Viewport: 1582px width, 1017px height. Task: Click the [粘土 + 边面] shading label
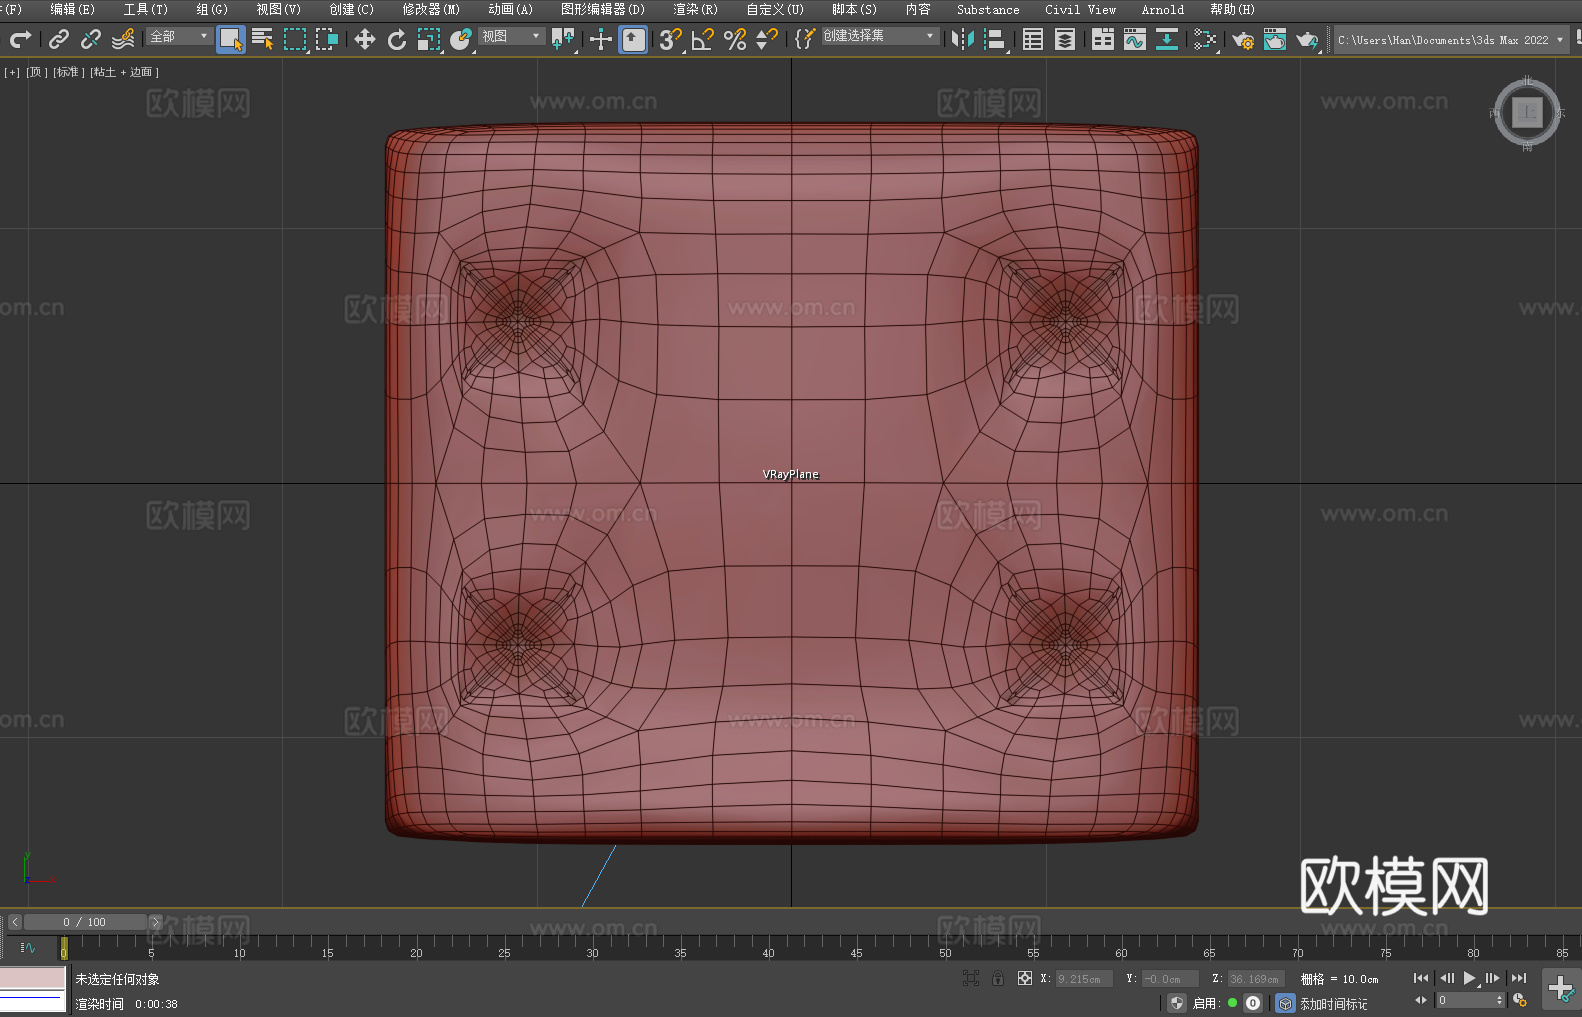tap(124, 72)
